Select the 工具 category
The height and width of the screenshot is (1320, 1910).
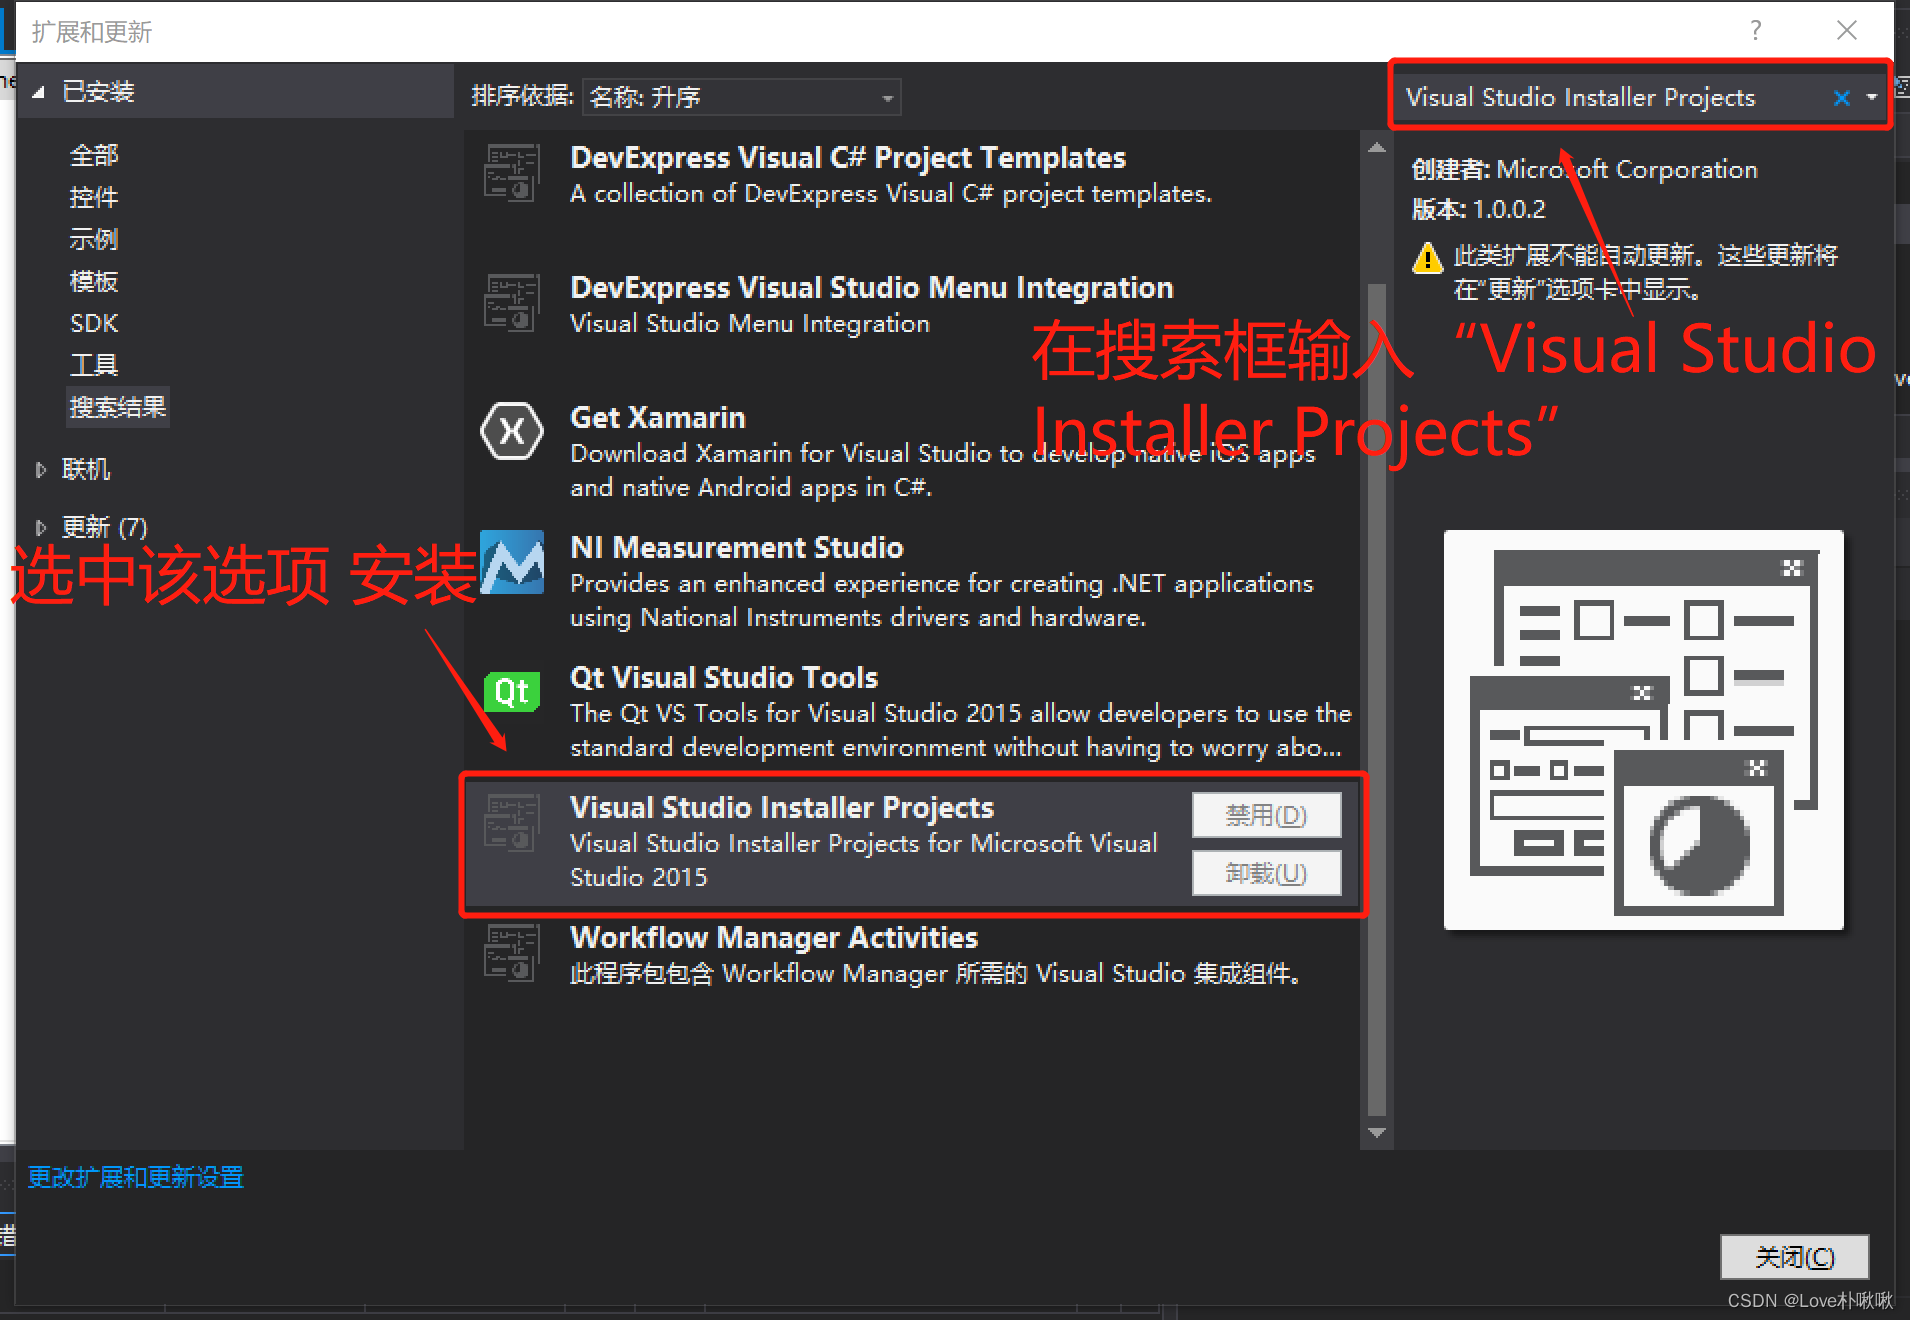point(94,365)
